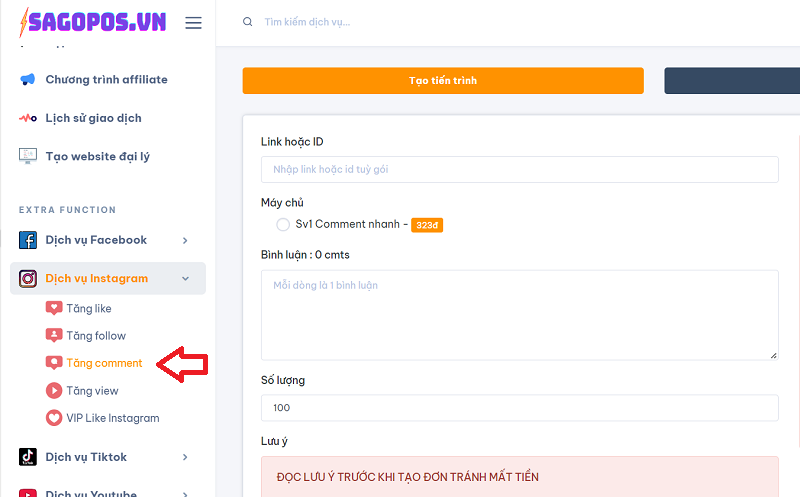This screenshot has width=800, height=497.
Task: Go to Tăng view service
Action: tap(92, 391)
